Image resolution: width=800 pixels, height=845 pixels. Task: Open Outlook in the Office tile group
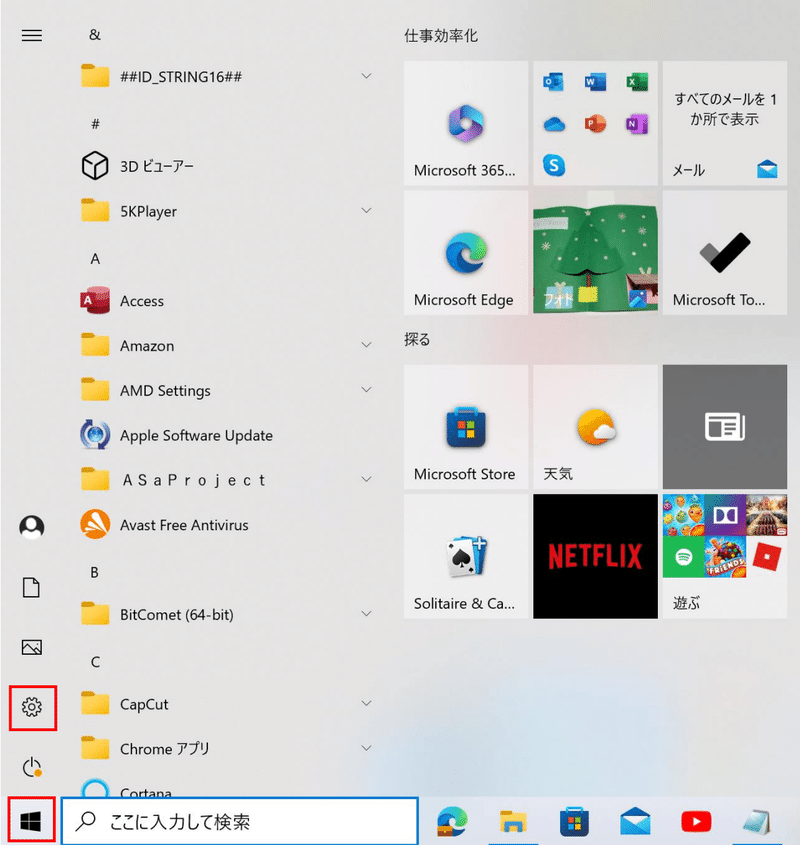coord(554,82)
